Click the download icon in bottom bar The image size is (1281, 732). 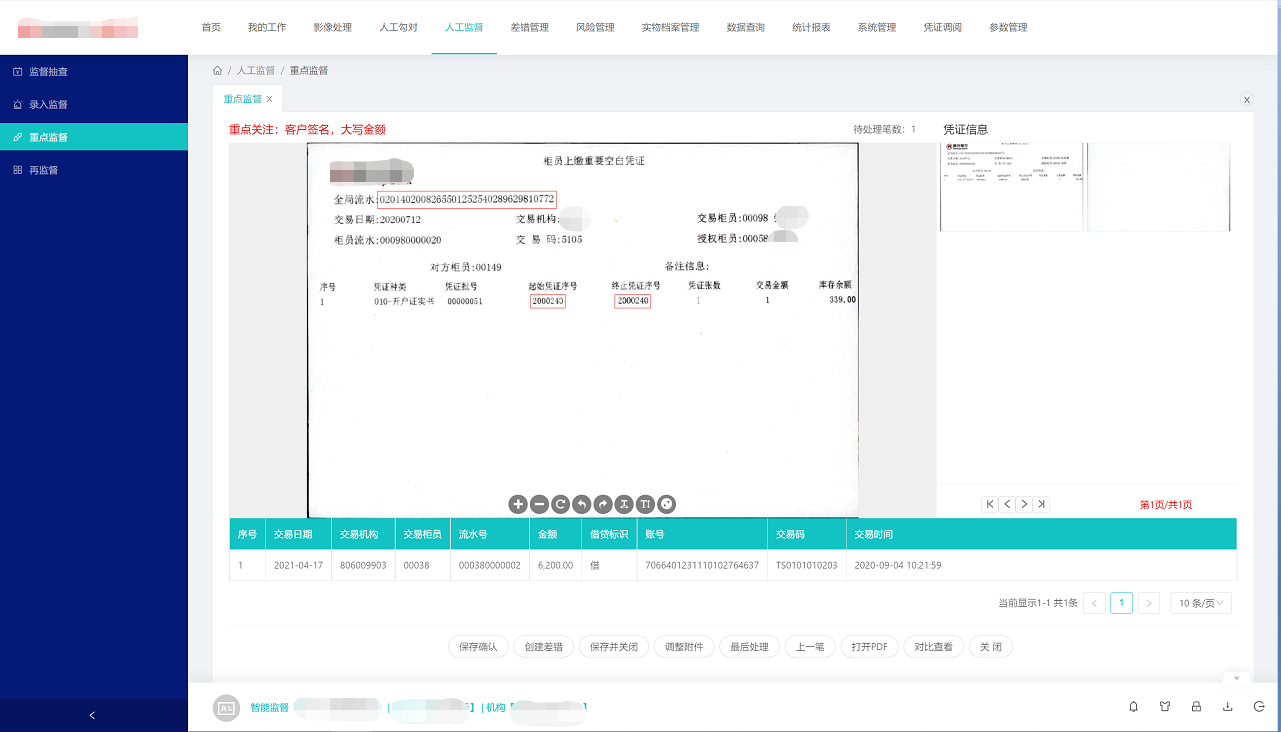(x=1227, y=707)
